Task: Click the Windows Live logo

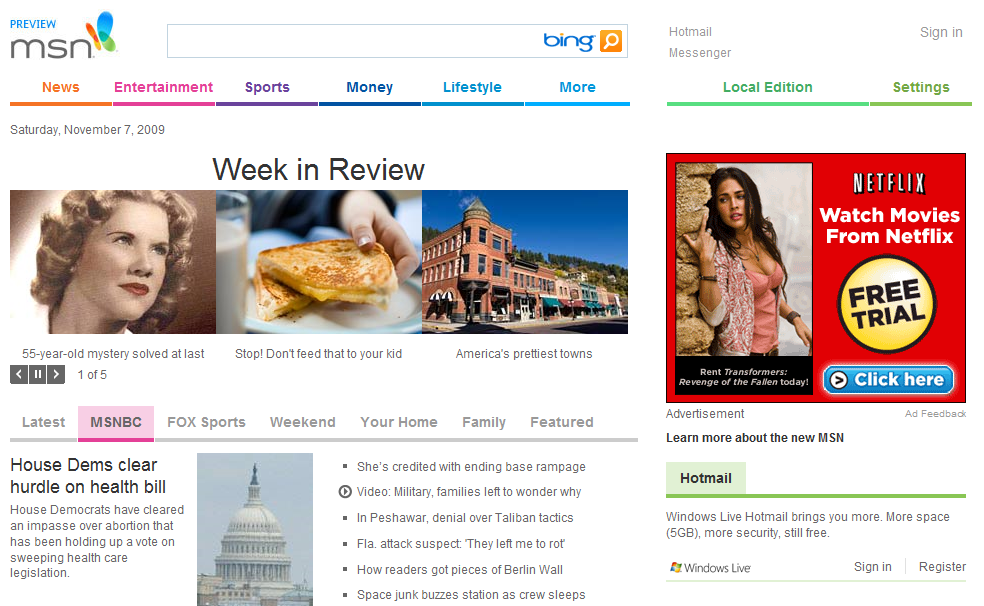Action: pyautogui.click(x=710, y=568)
